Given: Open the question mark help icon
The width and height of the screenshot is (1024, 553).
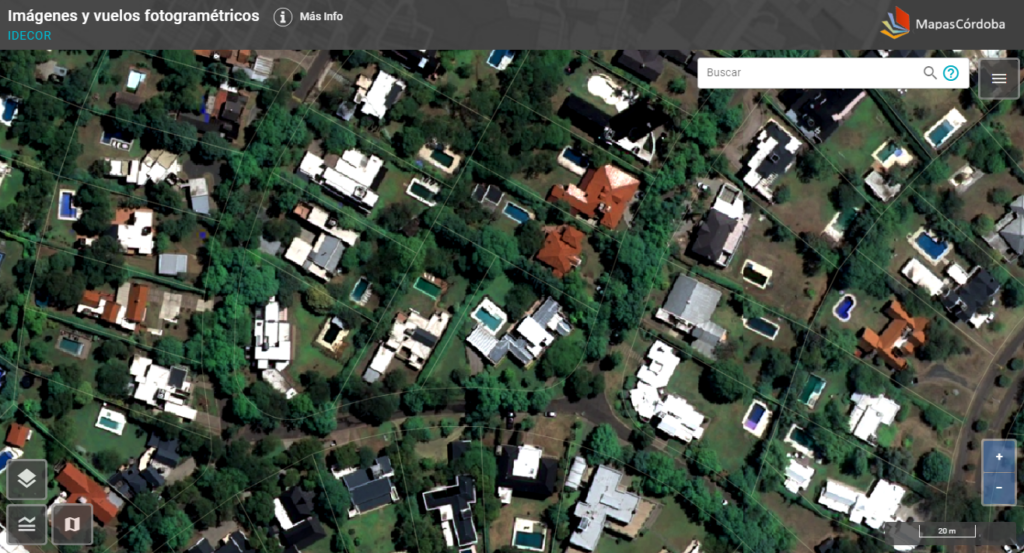Looking at the screenshot, I should pos(951,73).
